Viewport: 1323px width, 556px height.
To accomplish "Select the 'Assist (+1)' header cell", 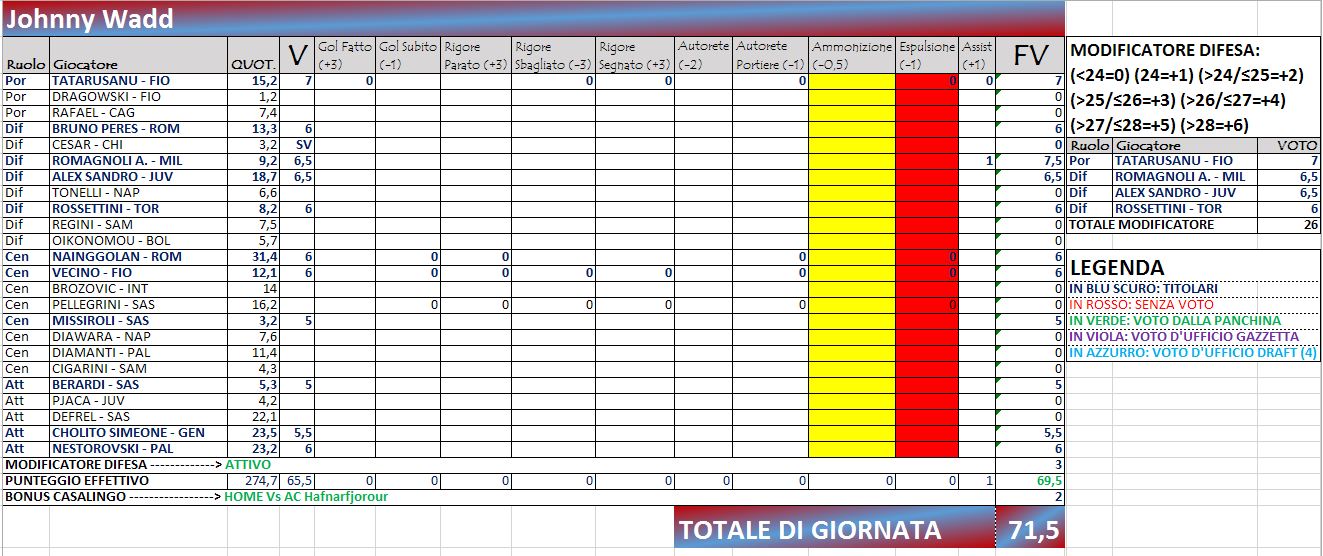I will (x=977, y=55).
